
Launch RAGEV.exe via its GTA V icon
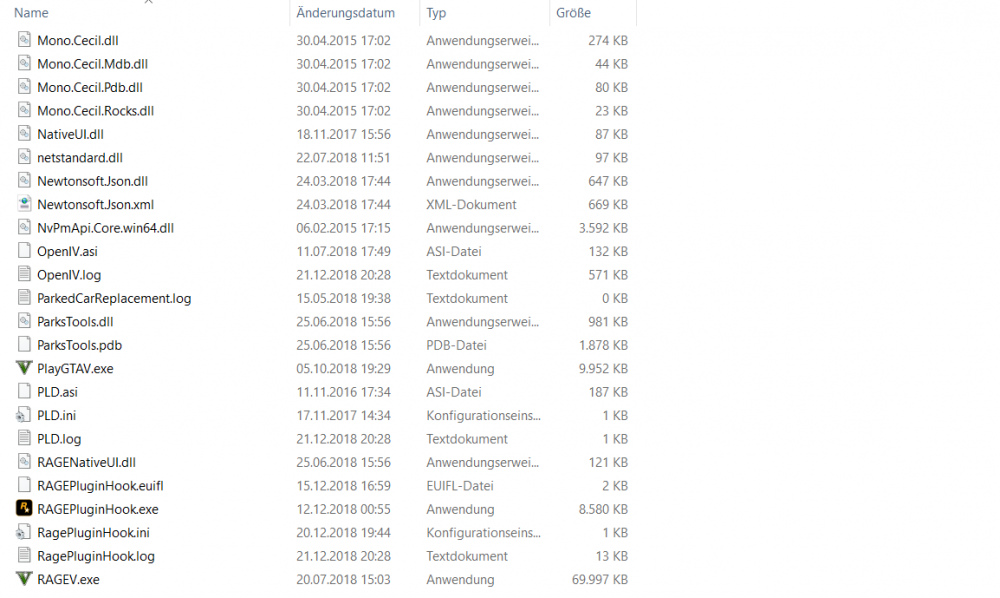pos(24,579)
